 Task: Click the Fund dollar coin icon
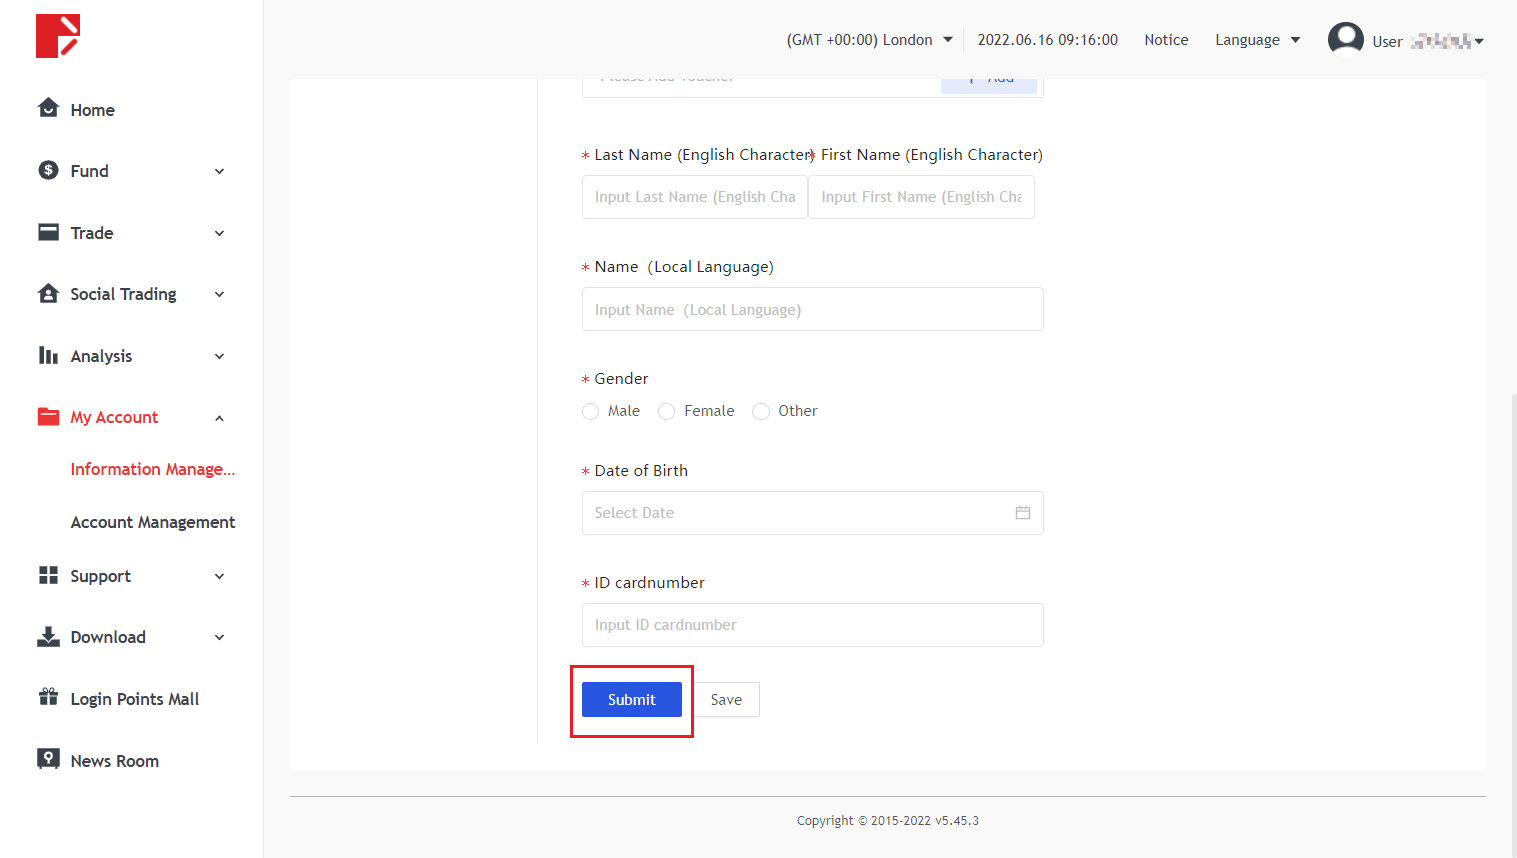click(48, 170)
